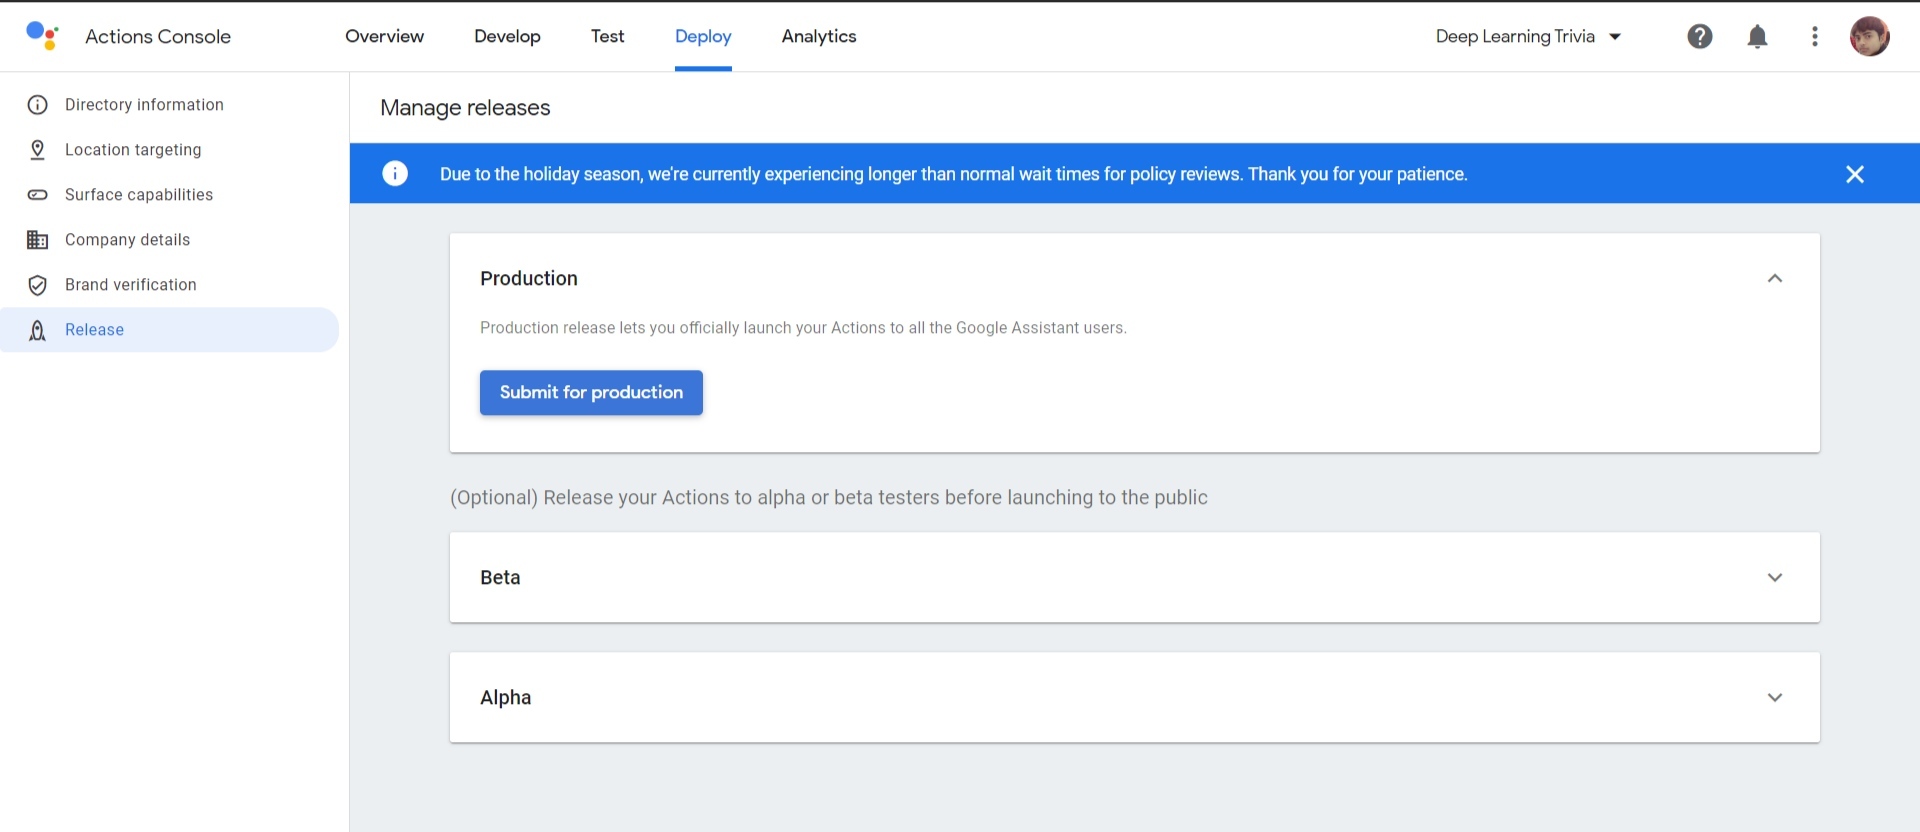Click the Brand verification shield icon
1920x832 pixels.
pos(38,285)
